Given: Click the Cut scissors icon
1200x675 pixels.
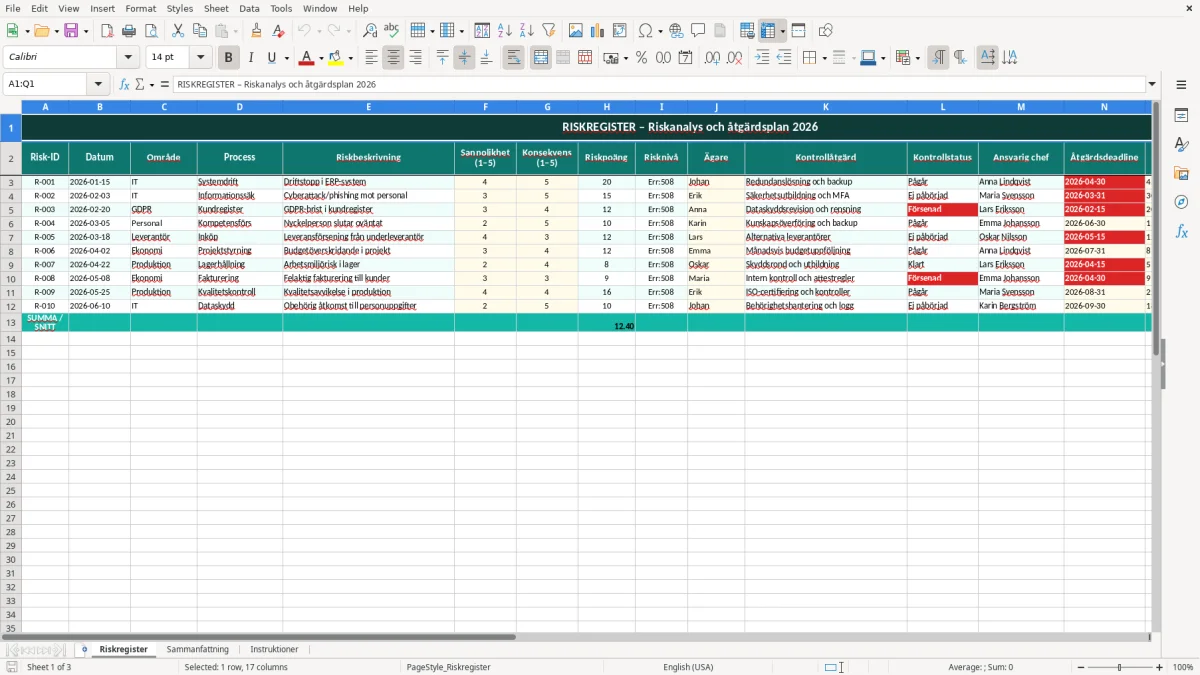Looking at the screenshot, I should (178, 31).
